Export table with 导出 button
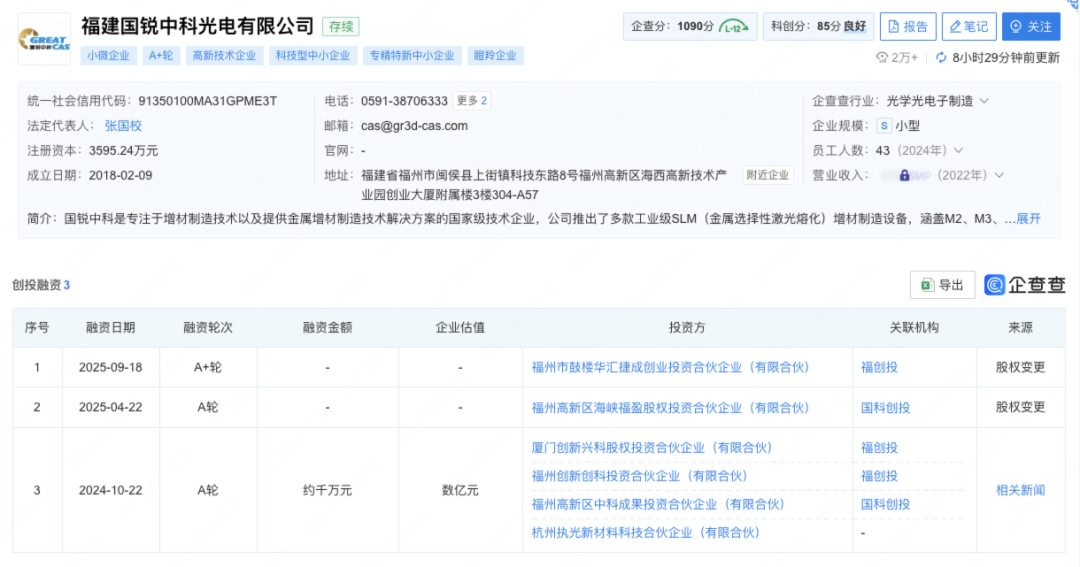 pyautogui.click(x=942, y=285)
